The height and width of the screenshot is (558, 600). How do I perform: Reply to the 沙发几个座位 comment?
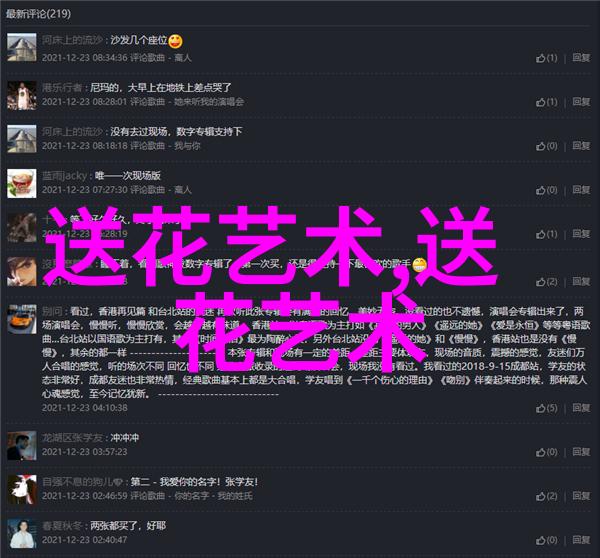coord(581,58)
